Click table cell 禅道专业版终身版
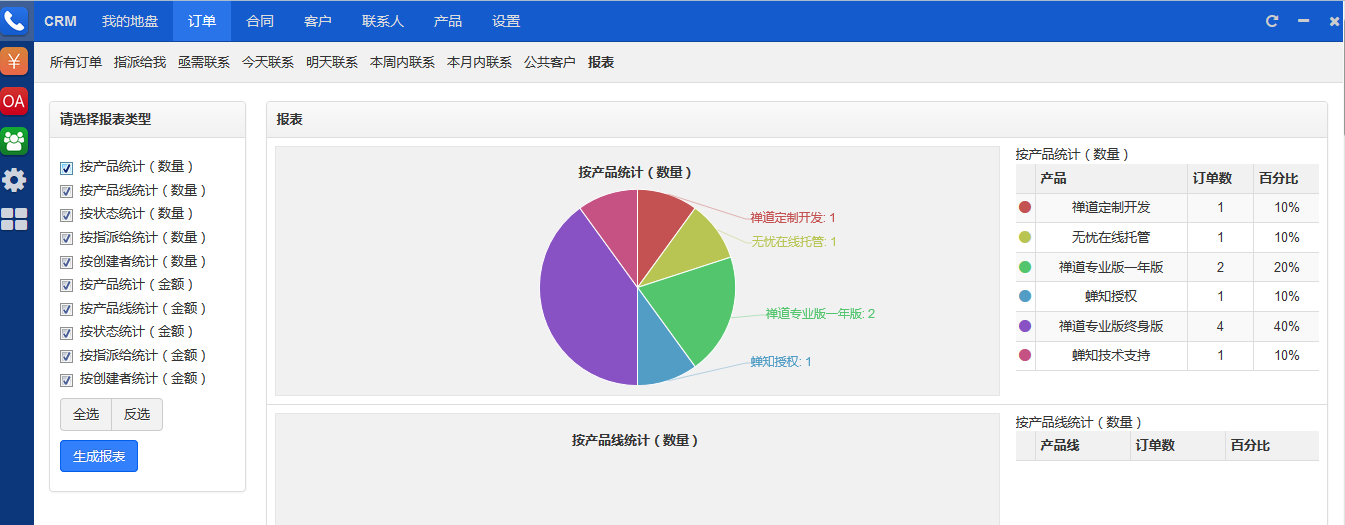 point(1111,326)
